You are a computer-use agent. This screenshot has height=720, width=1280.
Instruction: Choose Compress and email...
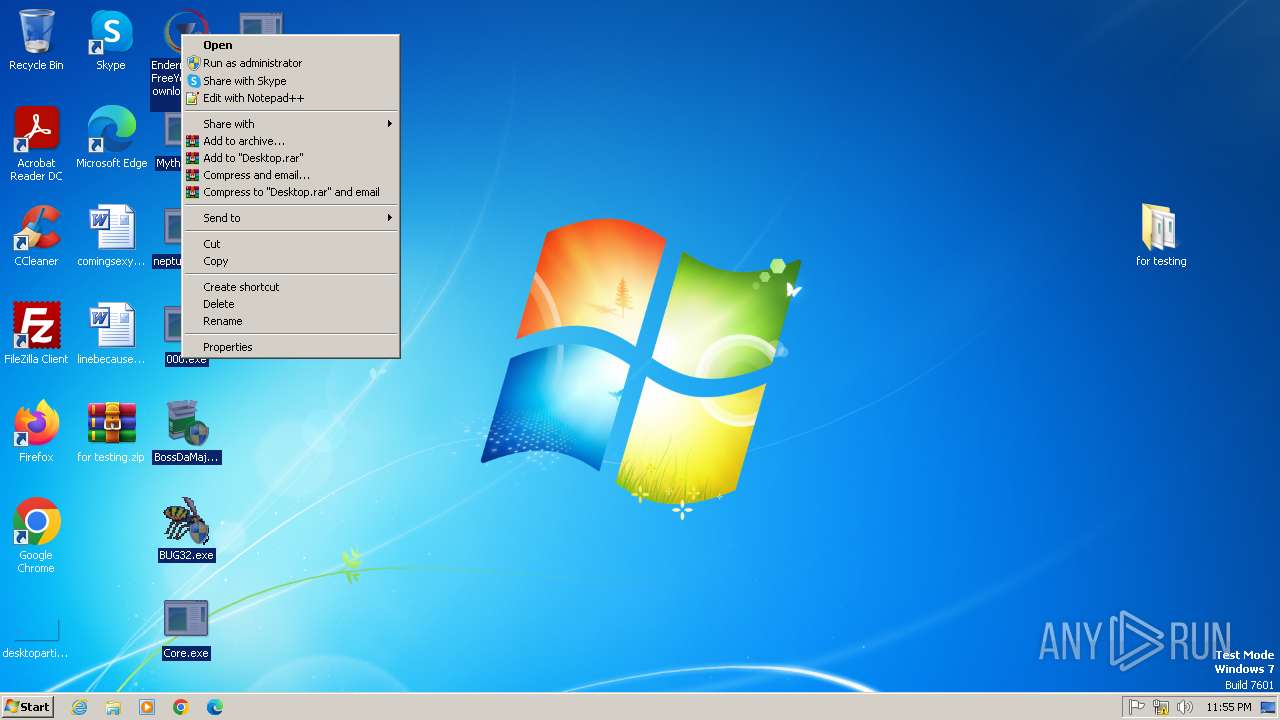(291, 175)
